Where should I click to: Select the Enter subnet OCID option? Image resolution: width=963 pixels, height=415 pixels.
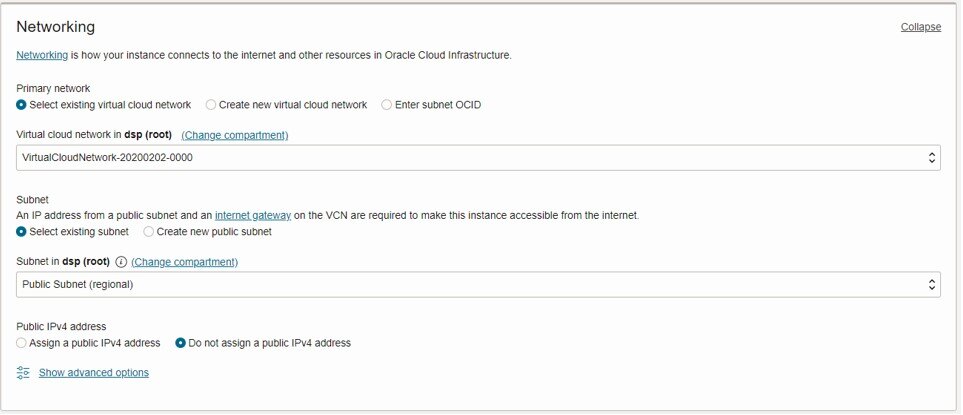[x=386, y=105]
